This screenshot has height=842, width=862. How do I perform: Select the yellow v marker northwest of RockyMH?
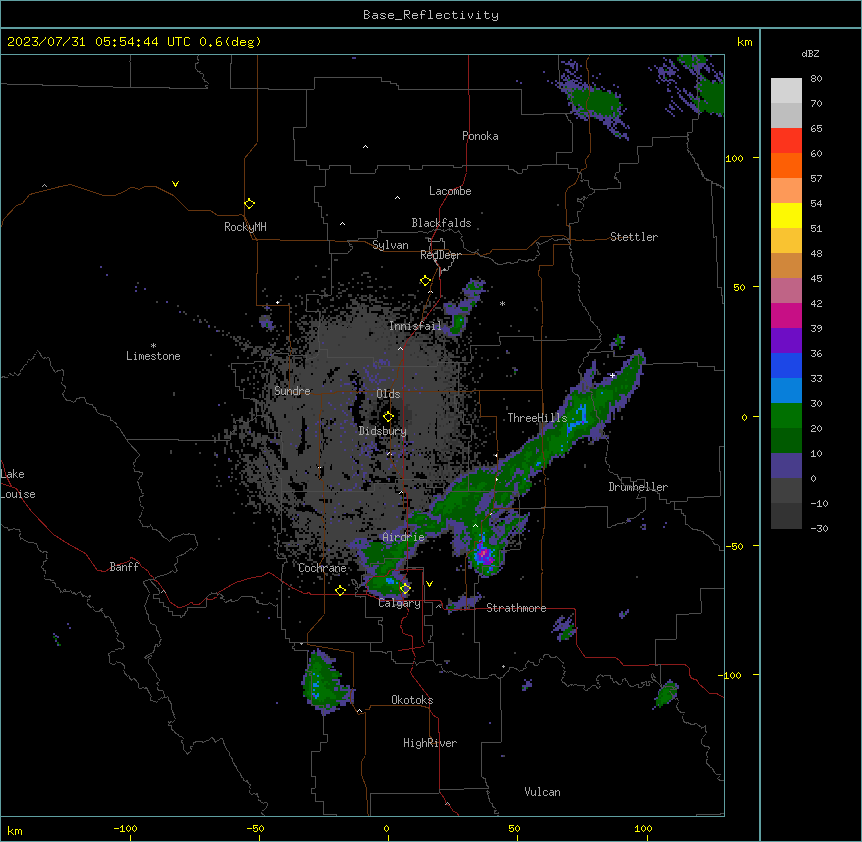(x=175, y=184)
